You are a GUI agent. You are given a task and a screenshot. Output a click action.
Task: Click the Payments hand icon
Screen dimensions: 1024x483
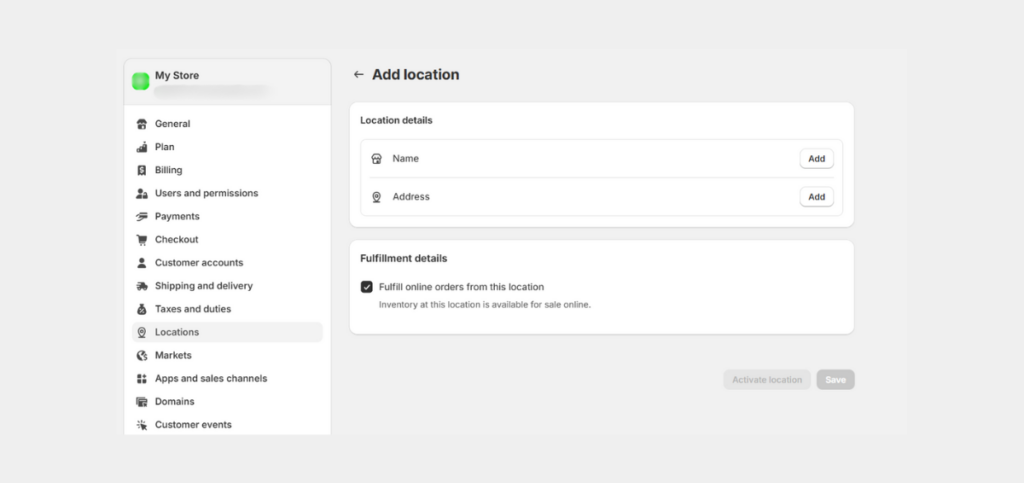tap(142, 217)
